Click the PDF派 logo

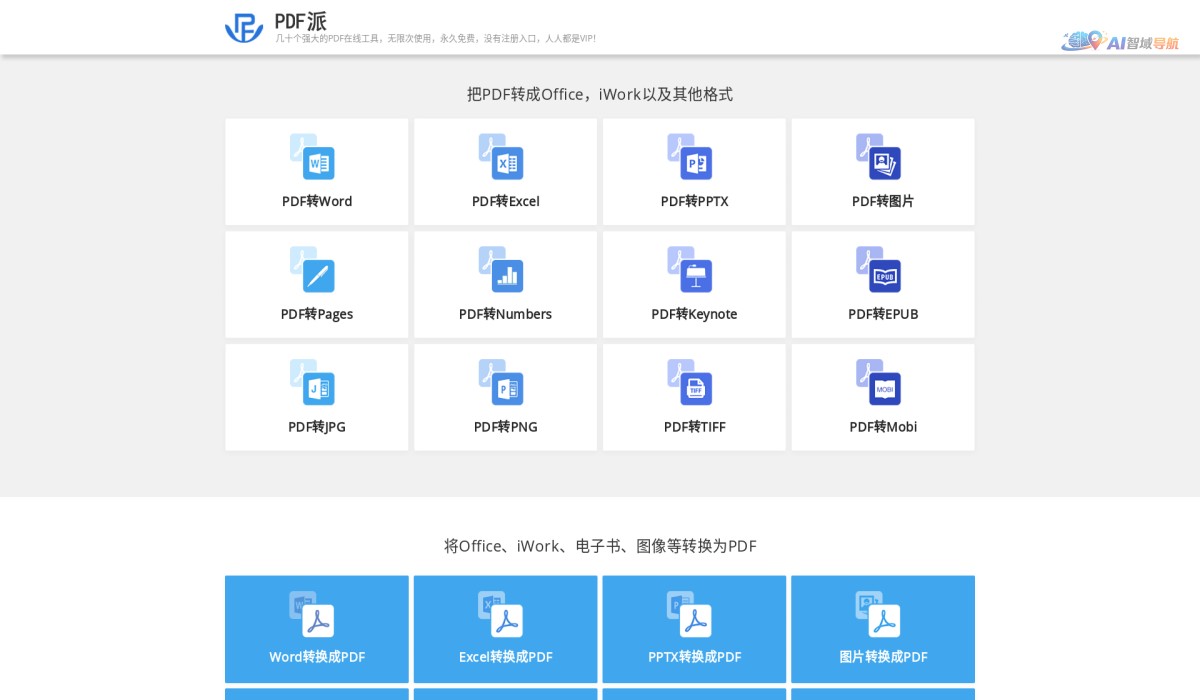(x=243, y=27)
